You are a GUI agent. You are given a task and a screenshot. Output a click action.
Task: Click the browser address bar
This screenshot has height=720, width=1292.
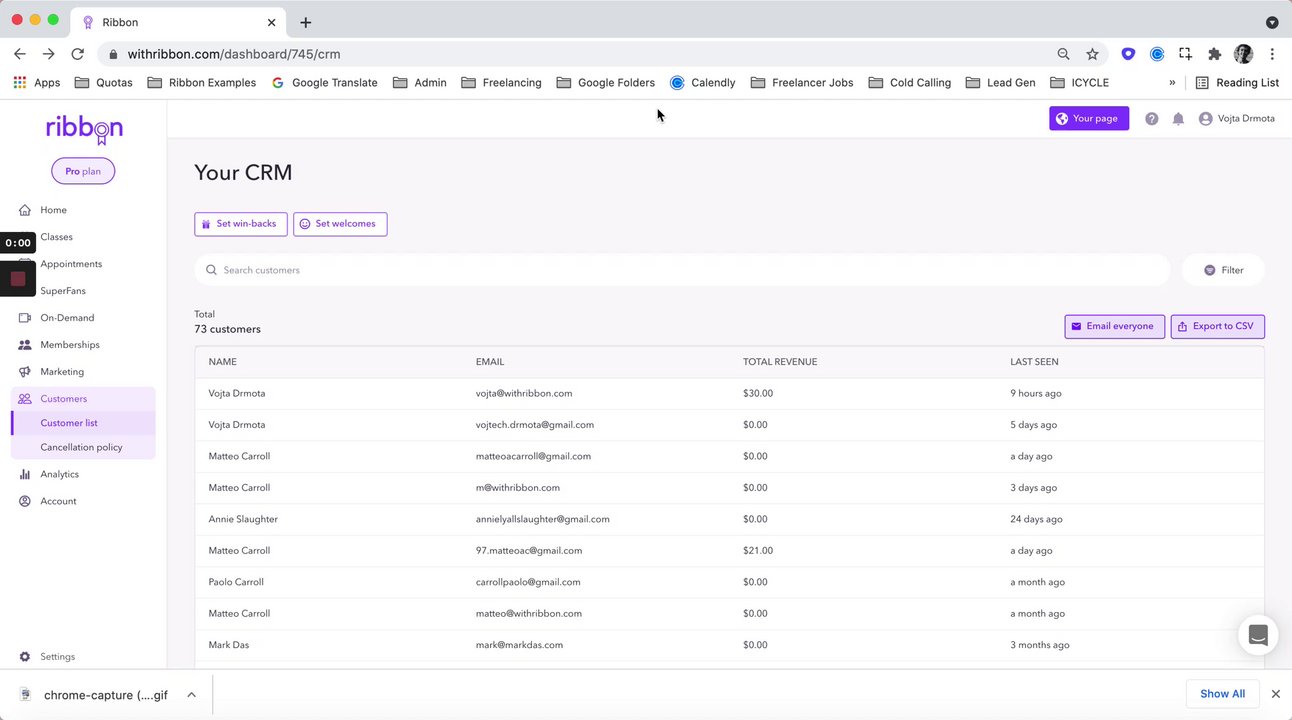click(x=580, y=54)
